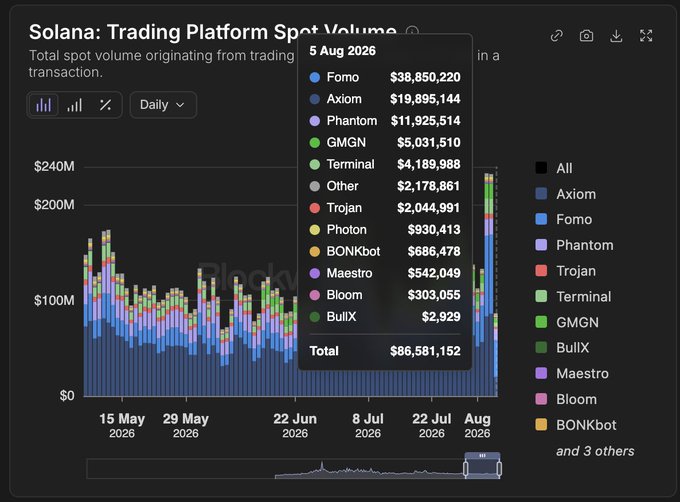Click the Other value $2,178,861 in tooltip
Viewport: 680px width, 502px height.
point(428,186)
